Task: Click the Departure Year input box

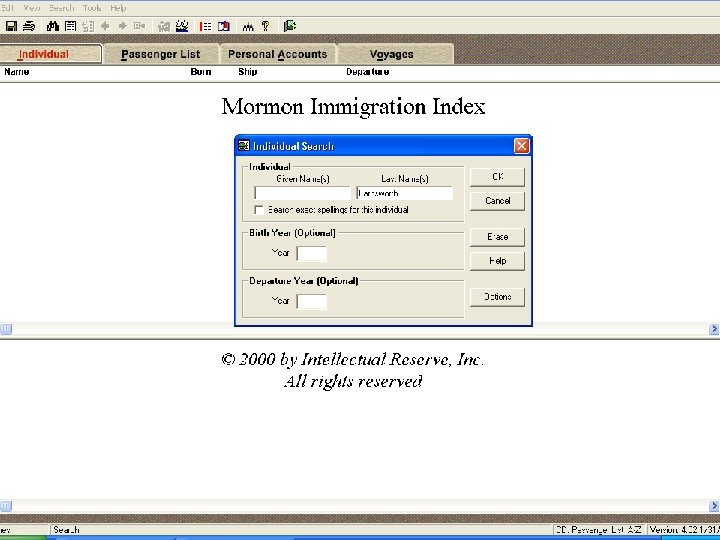Action: [x=312, y=302]
